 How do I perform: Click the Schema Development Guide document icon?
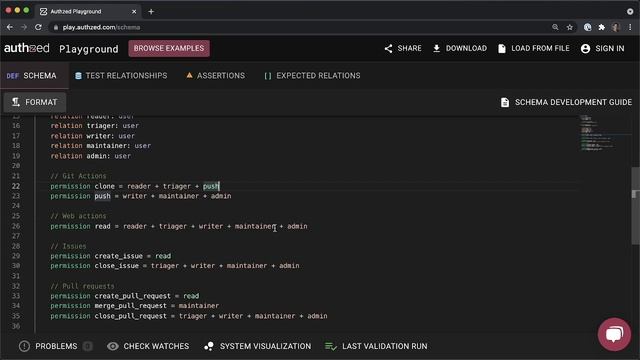click(x=505, y=102)
